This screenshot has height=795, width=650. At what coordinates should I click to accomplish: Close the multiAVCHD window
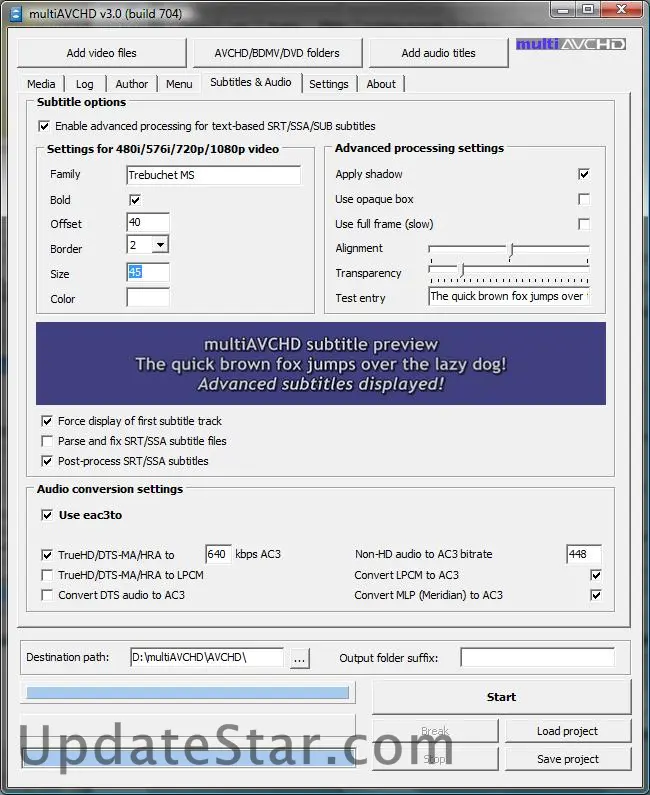pos(622,9)
